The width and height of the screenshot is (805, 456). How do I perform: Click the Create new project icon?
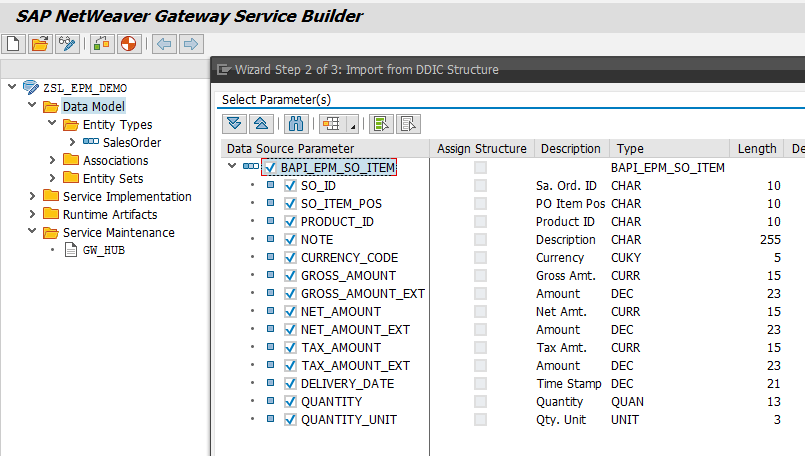(x=13, y=44)
